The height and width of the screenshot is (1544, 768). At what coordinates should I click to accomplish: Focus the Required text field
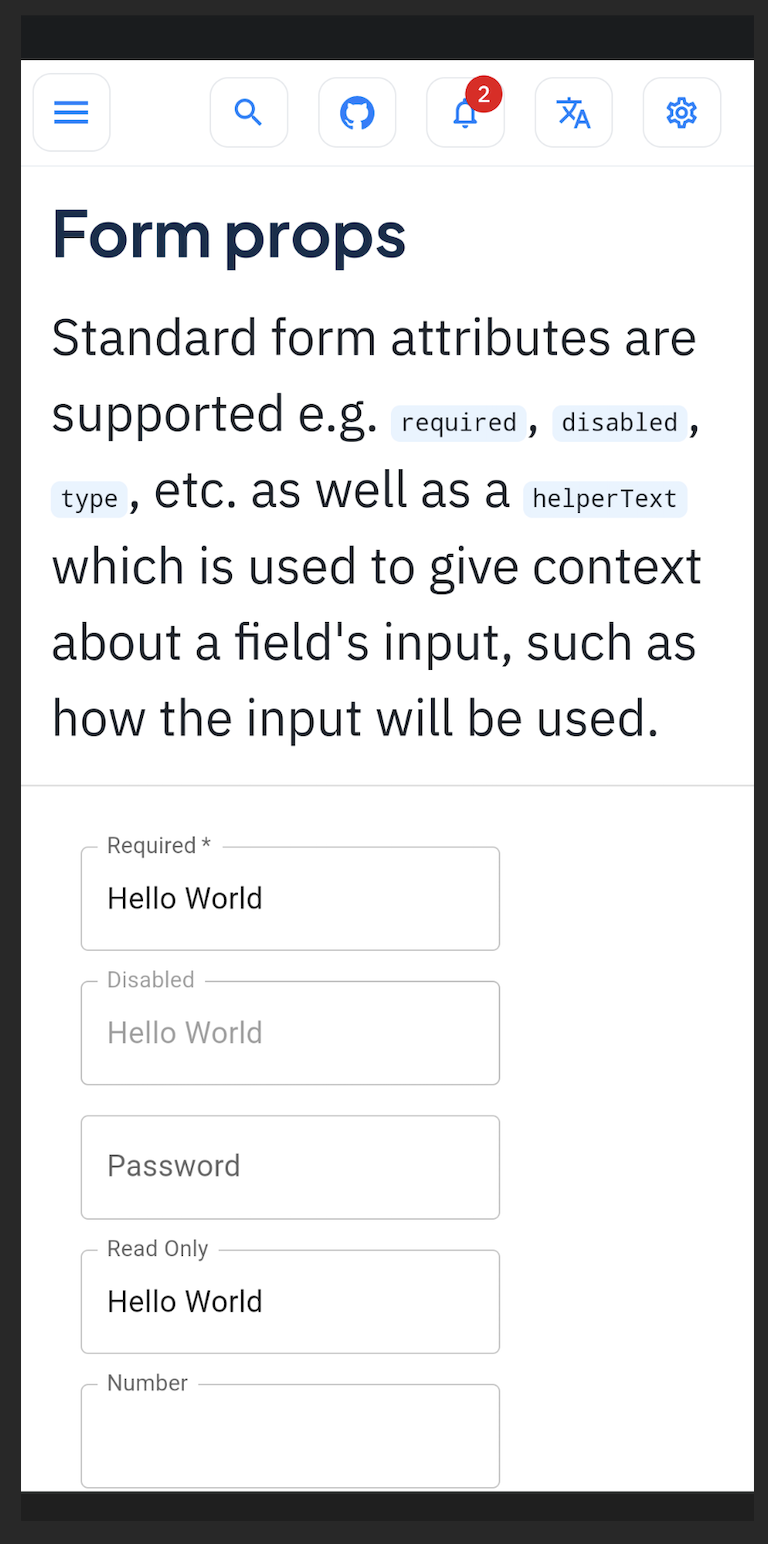pos(290,898)
